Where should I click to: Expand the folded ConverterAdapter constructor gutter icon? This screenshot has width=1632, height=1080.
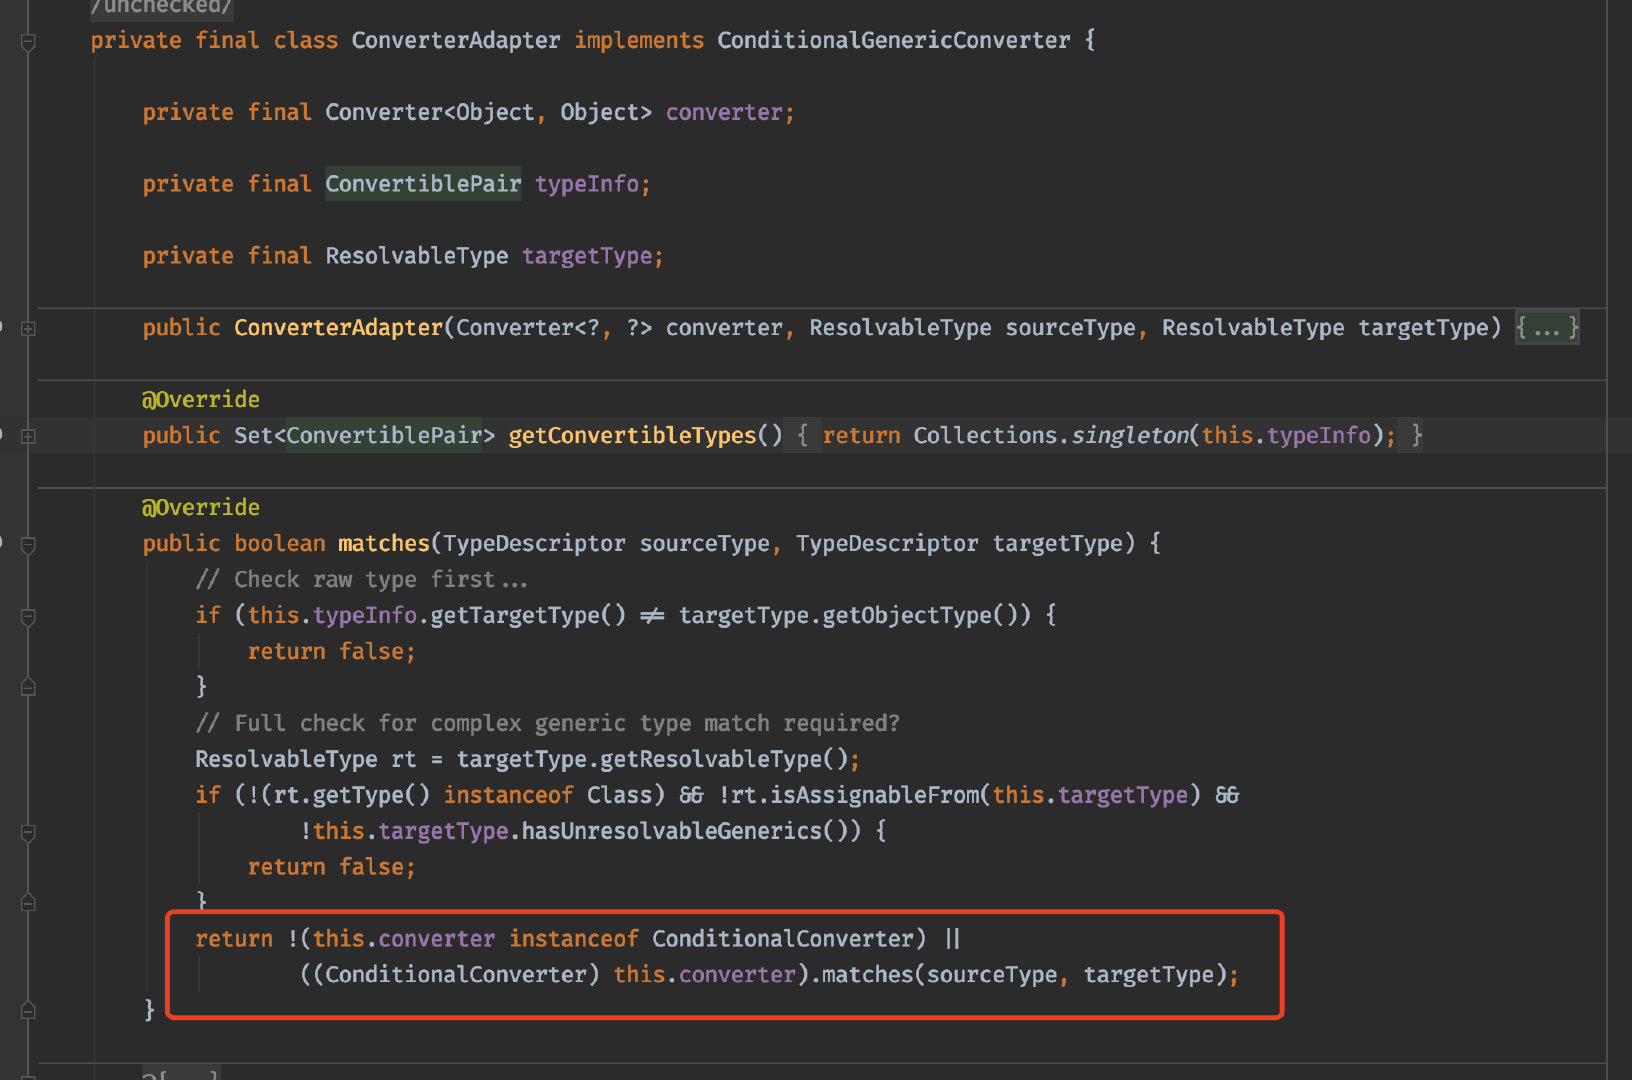coord(28,328)
